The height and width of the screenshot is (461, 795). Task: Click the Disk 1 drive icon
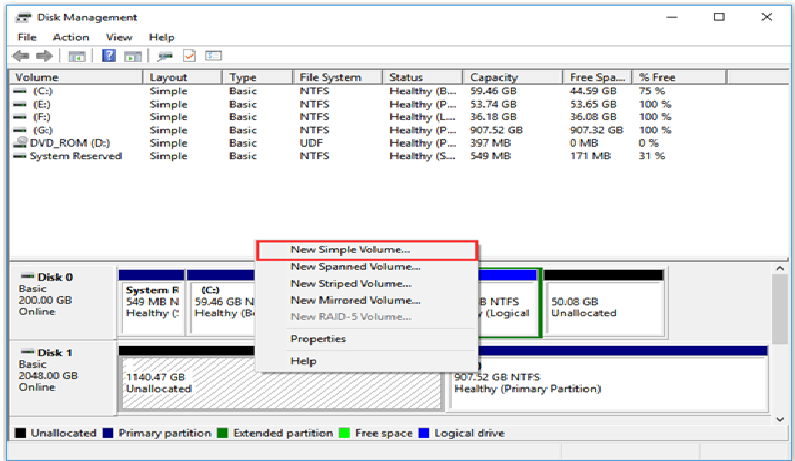(x=27, y=352)
